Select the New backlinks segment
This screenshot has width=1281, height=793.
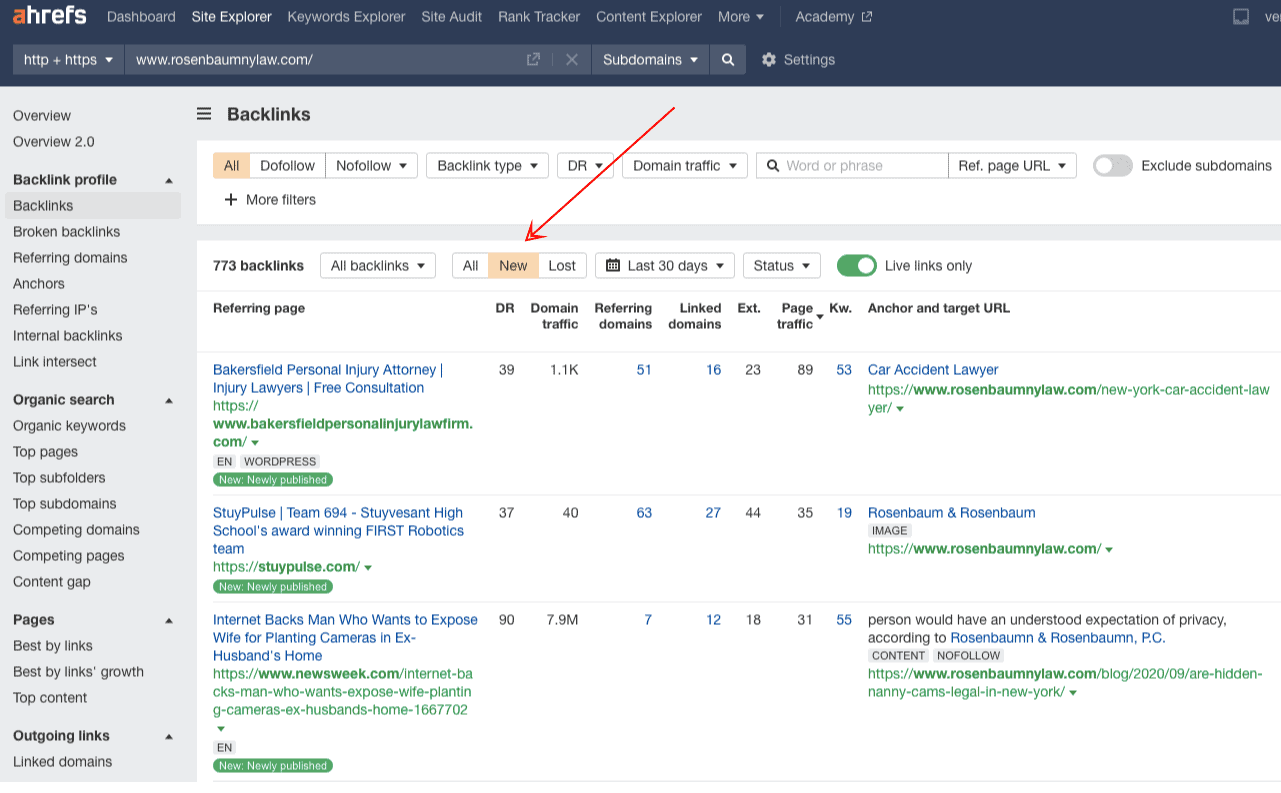[x=513, y=266]
